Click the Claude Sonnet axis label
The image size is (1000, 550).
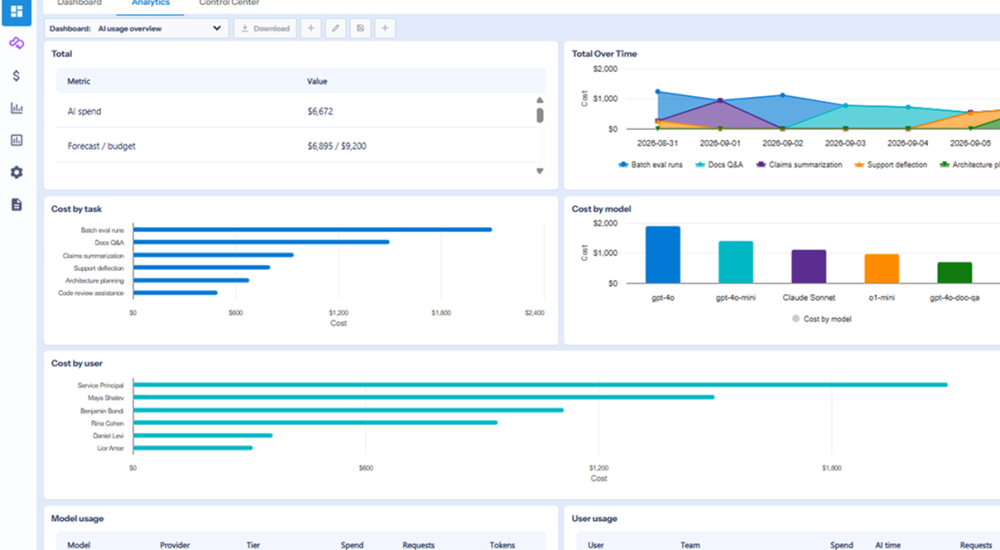(809, 297)
